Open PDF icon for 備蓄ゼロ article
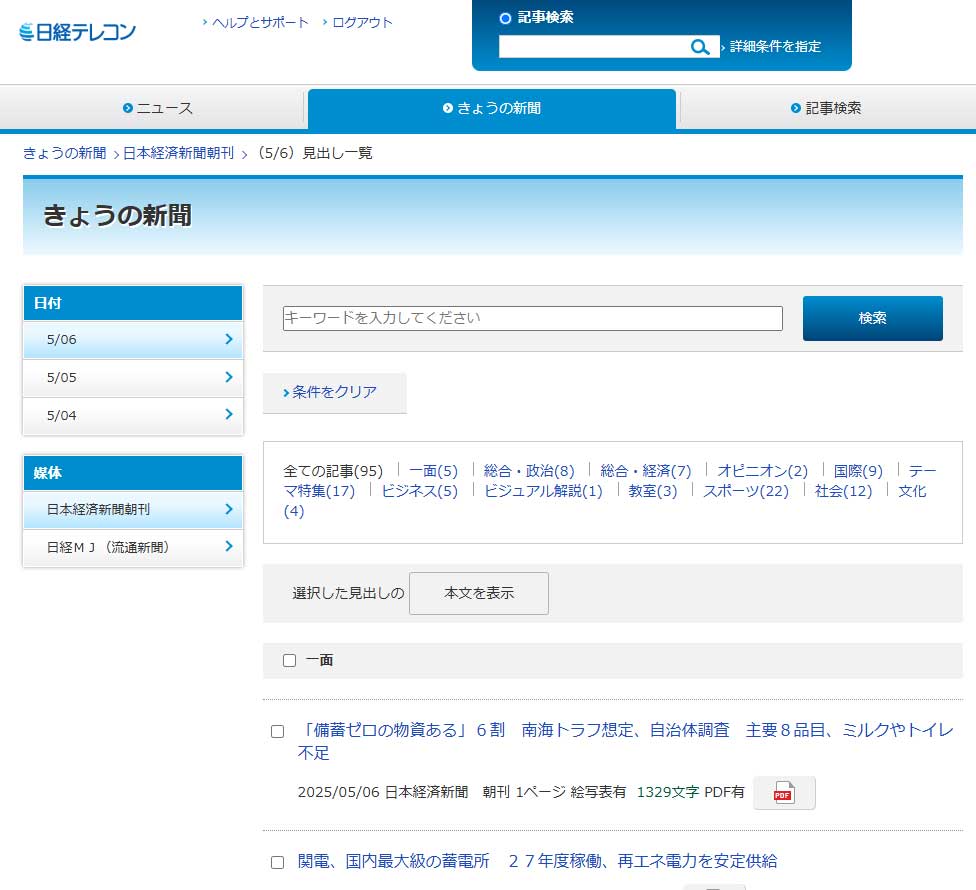Screen dimensions: 976x890 [784, 793]
